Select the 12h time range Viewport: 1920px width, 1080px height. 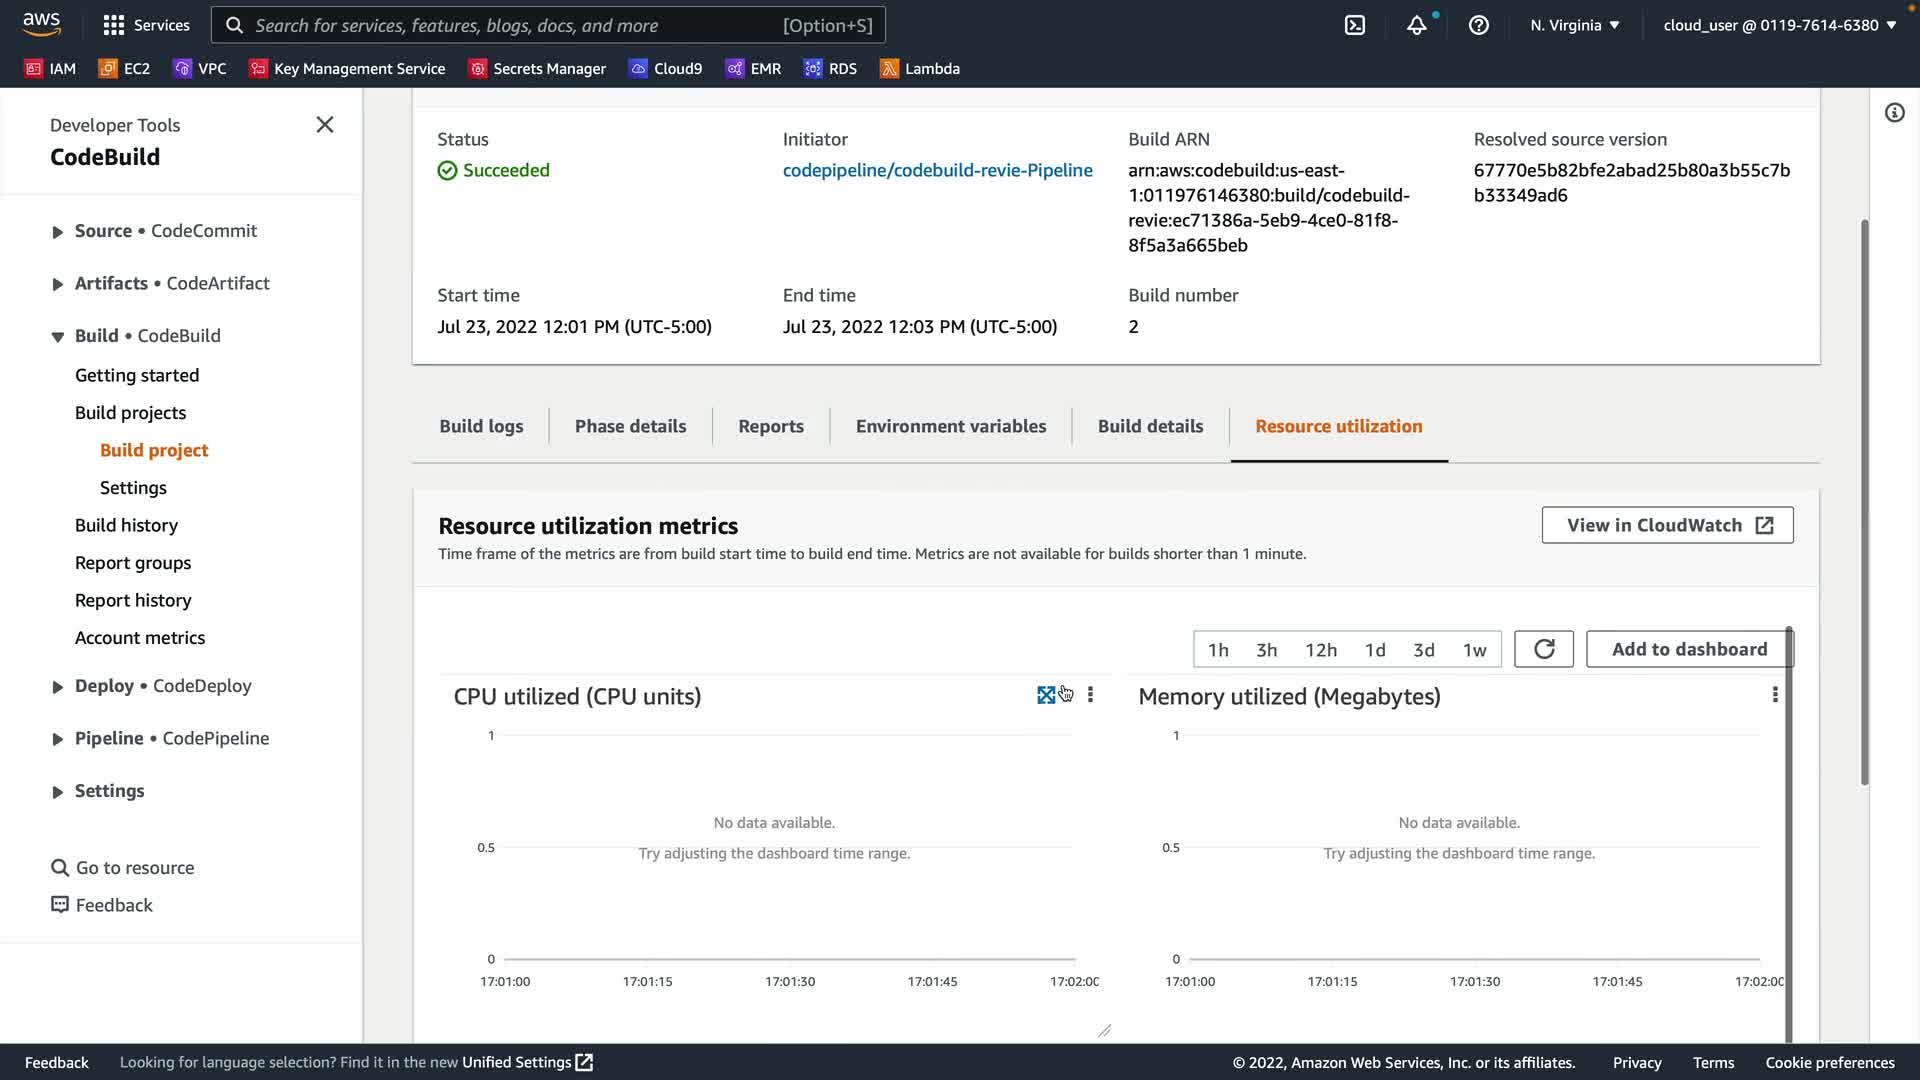[1320, 650]
